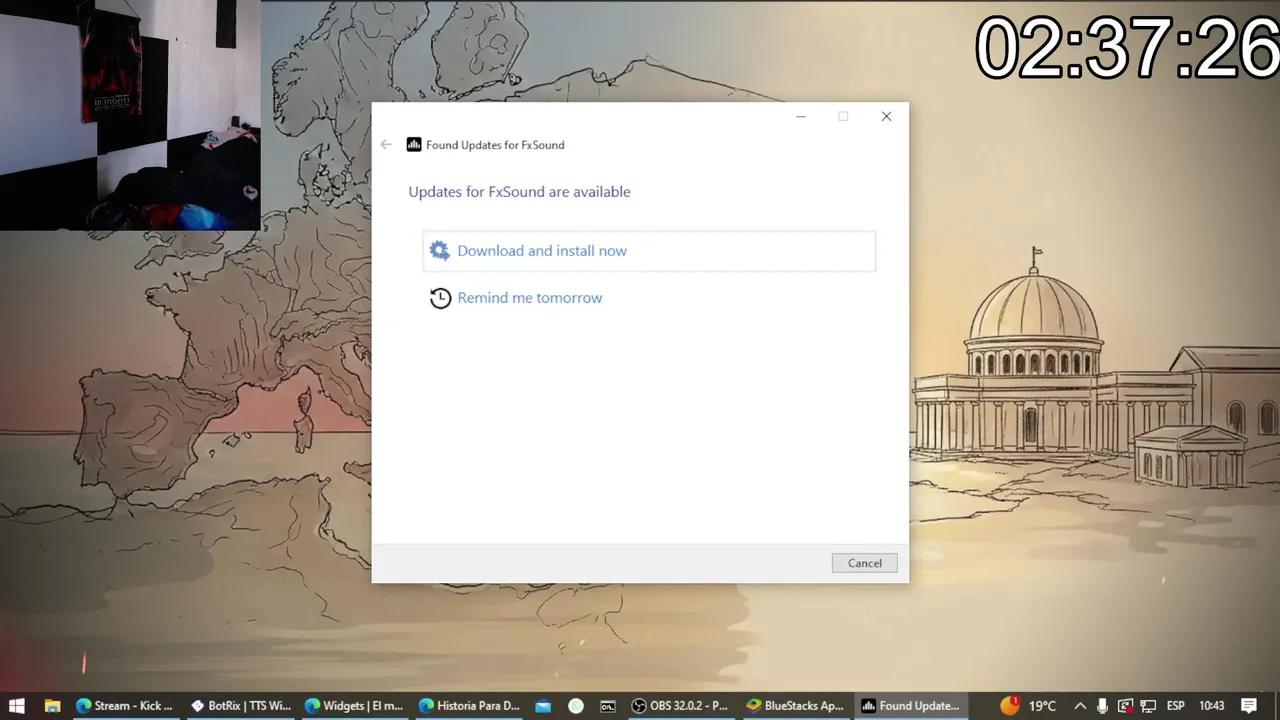Click Download and install now

649,251
